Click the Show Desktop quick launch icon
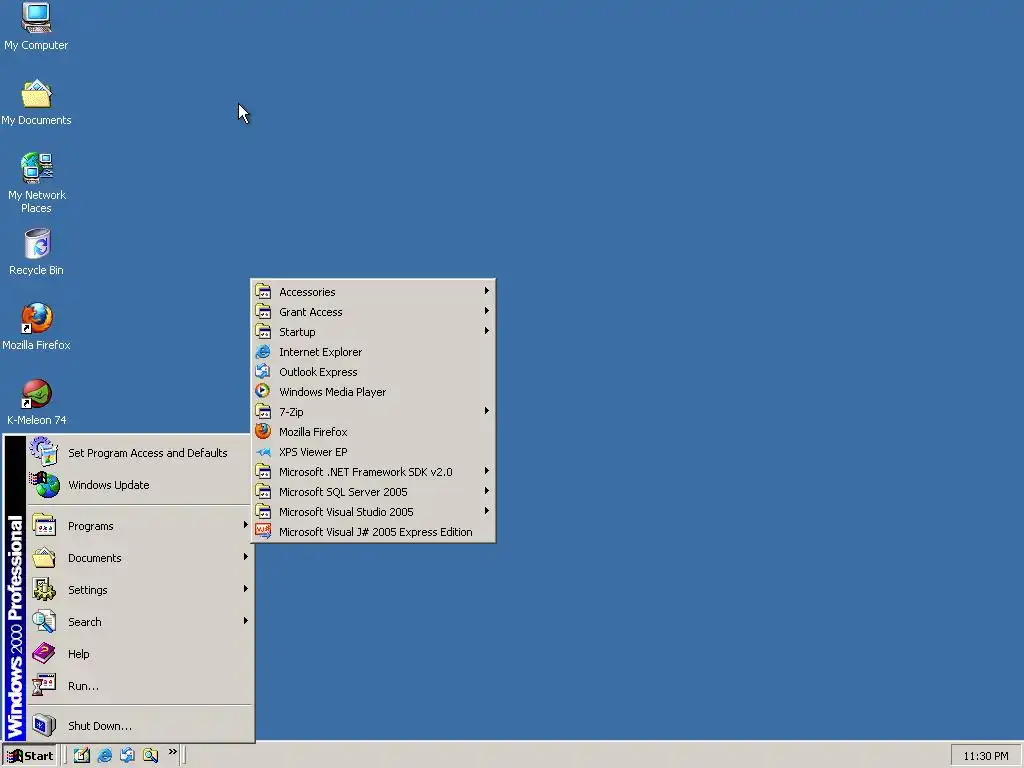The width and height of the screenshot is (1024, 768). click(82, 755)
